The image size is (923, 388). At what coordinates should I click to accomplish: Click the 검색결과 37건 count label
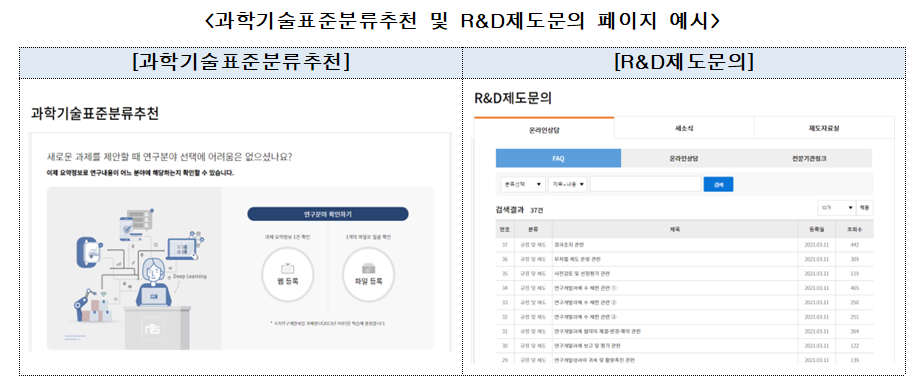coord(518,210)
